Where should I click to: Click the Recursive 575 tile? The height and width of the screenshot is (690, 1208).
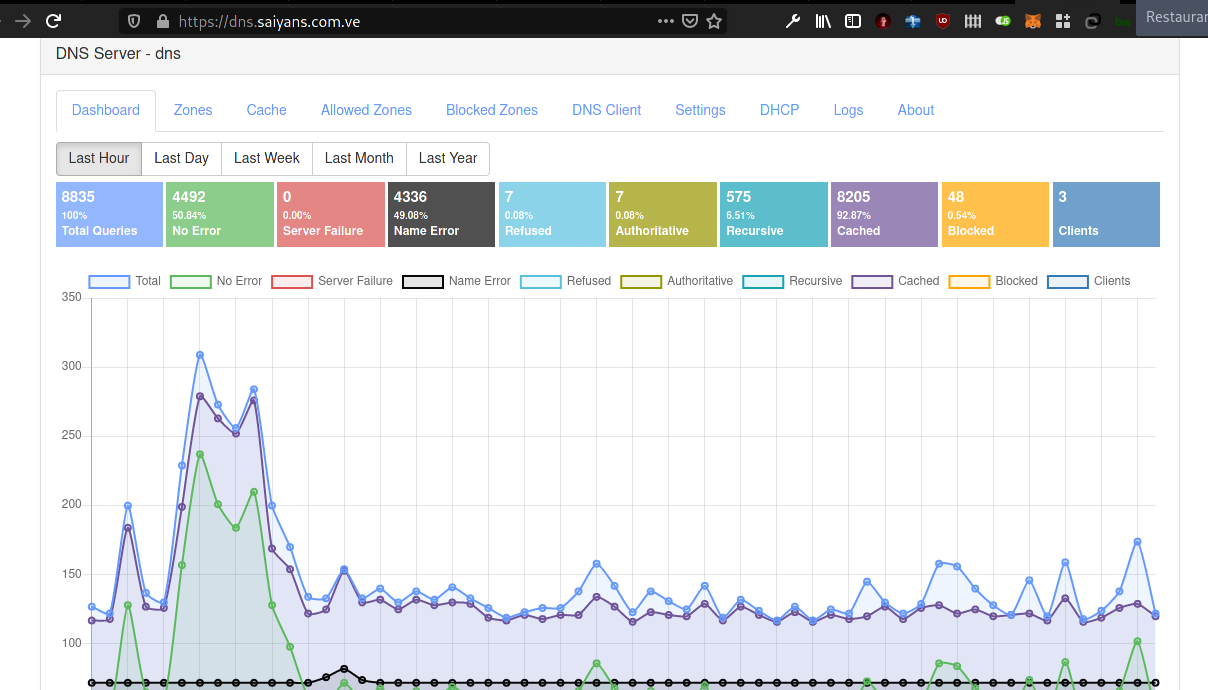(x=773, y=214)
